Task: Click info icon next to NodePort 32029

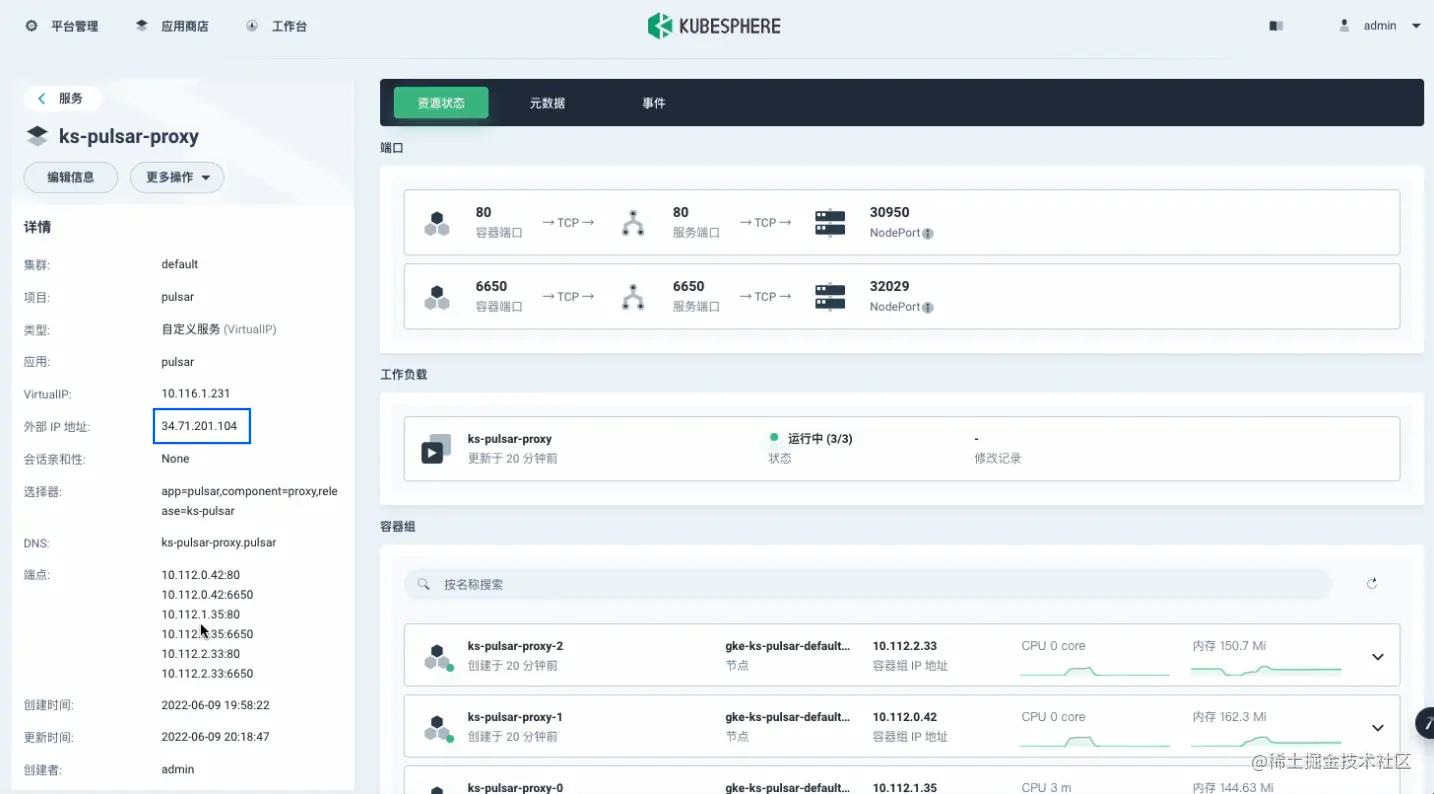Action: coord(928,308)
